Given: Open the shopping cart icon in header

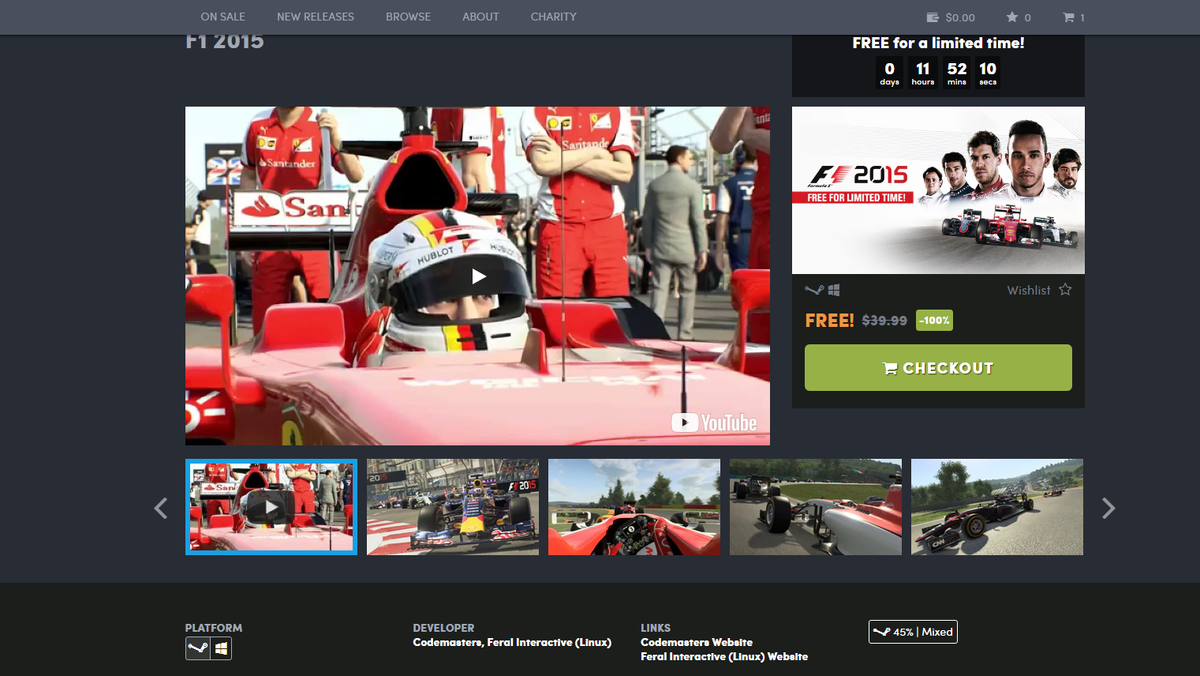Looking at the screenshot, I should [1073, 17].
